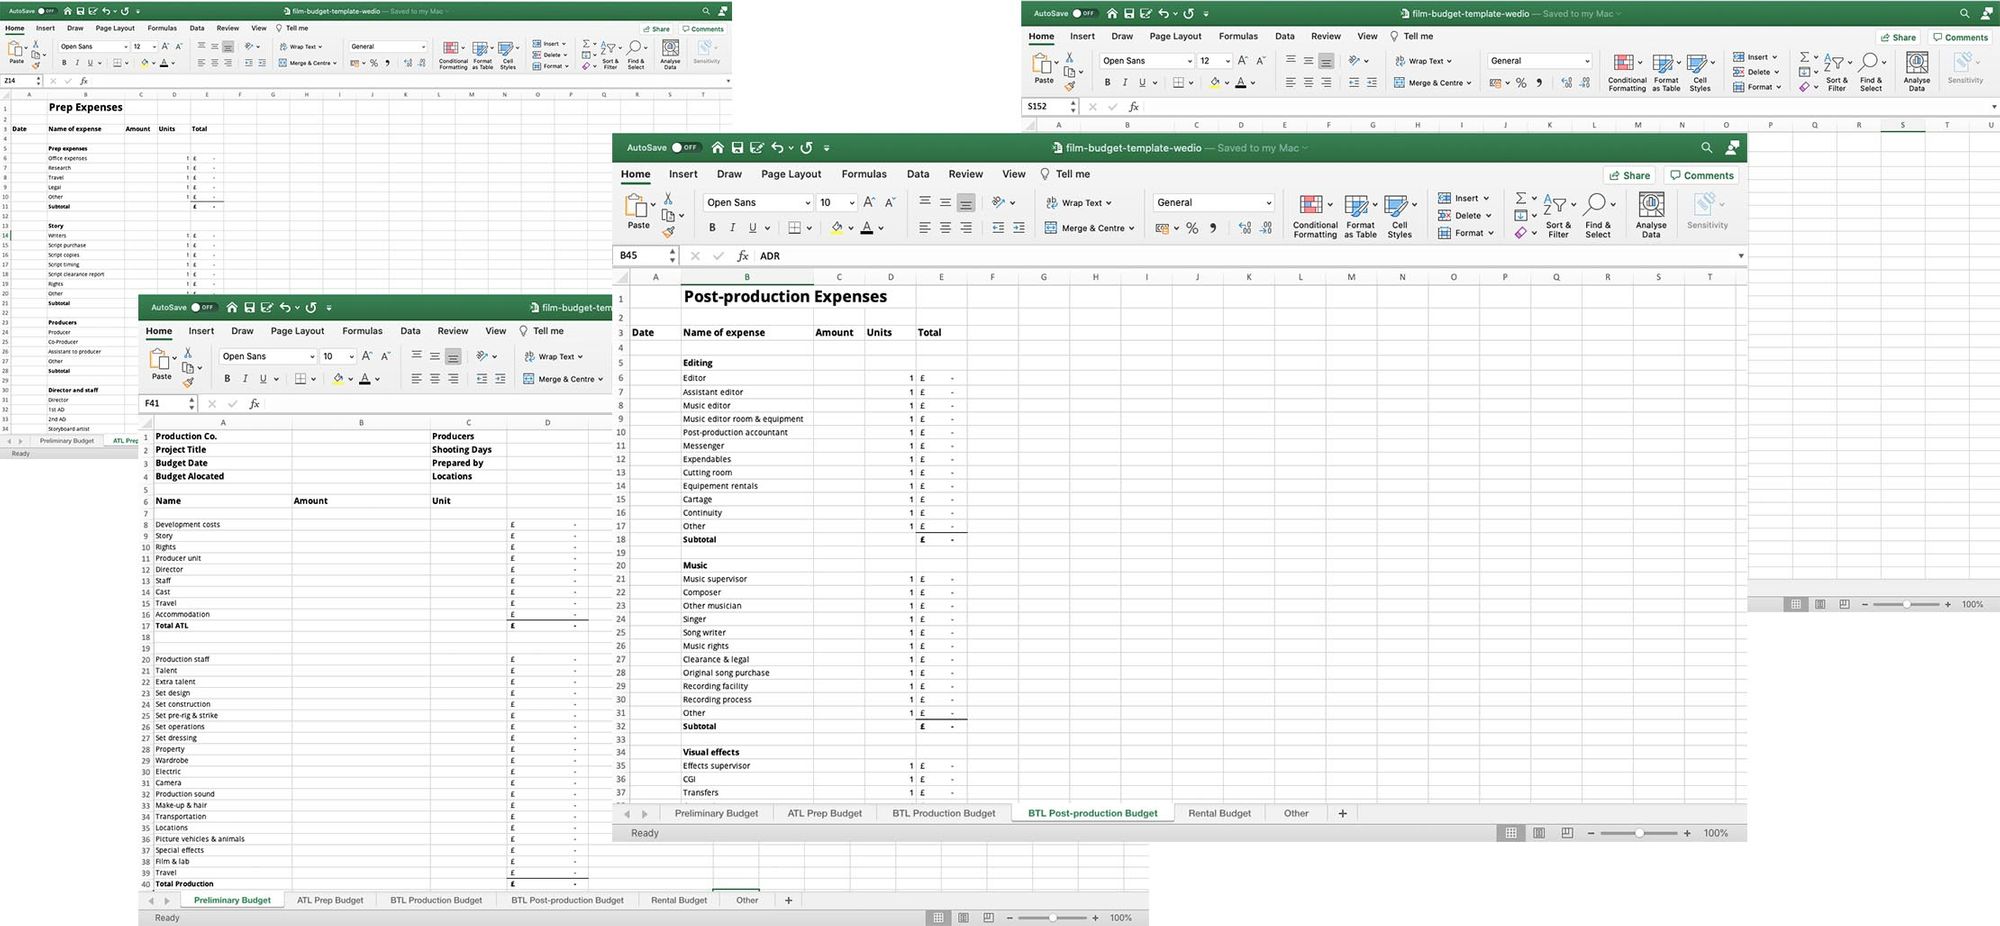Click Analyse Data in top-right blank window
The height and width of the screenshot is (926, 2000).
(x=1916, y=71)
